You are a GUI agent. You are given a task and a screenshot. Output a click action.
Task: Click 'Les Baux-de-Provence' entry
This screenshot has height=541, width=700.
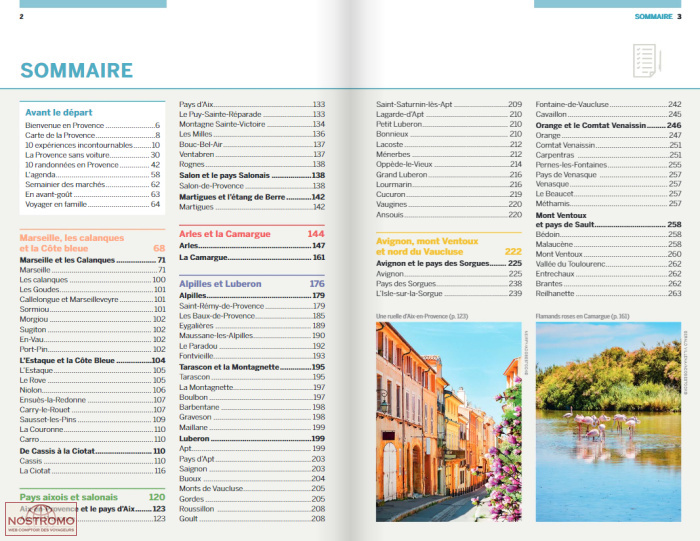pyautogui.click(x=252, y=316)
